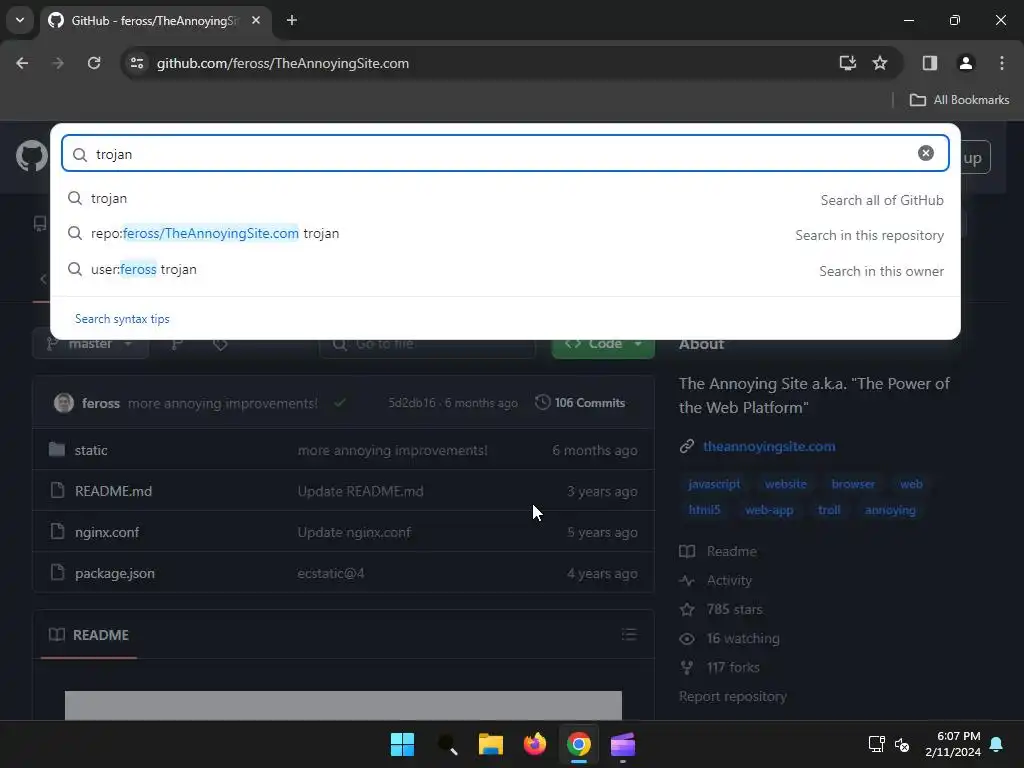The width and height of the screenshot is (1024, 768).
Task: Click the GitHub logo home icon
Action: pyautogui.click(x=31, y=157)
